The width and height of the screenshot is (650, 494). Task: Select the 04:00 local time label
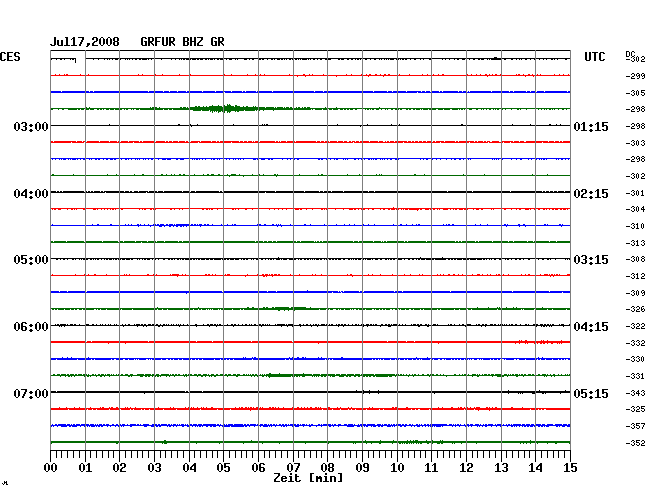coord(31,194)
